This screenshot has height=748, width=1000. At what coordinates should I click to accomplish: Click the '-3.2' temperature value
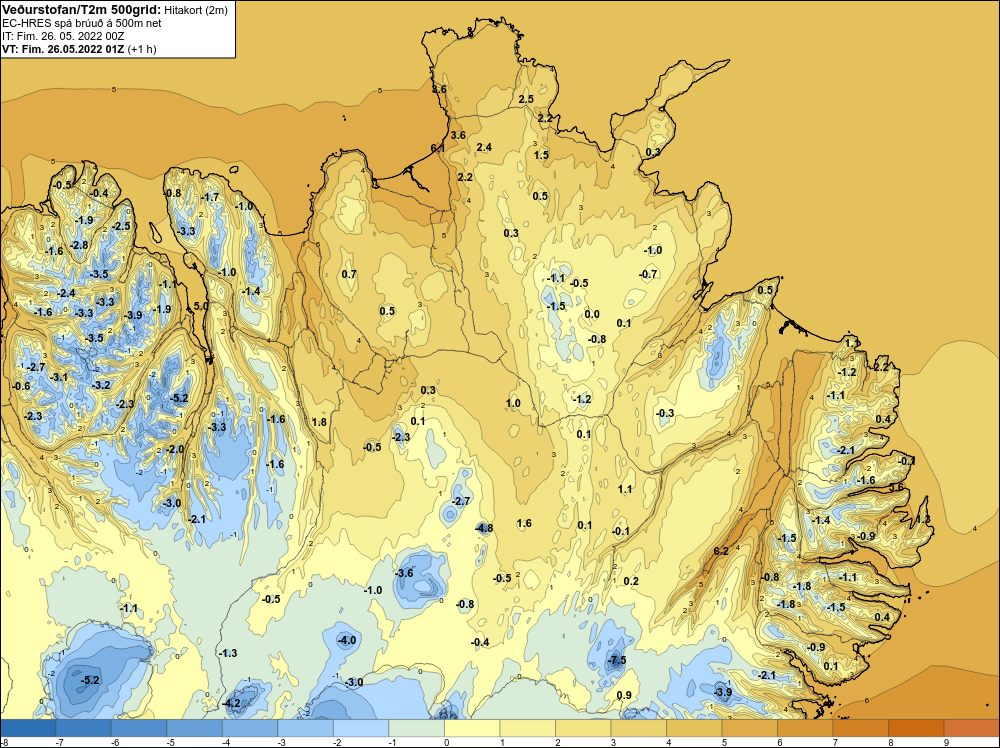[101, 385]
